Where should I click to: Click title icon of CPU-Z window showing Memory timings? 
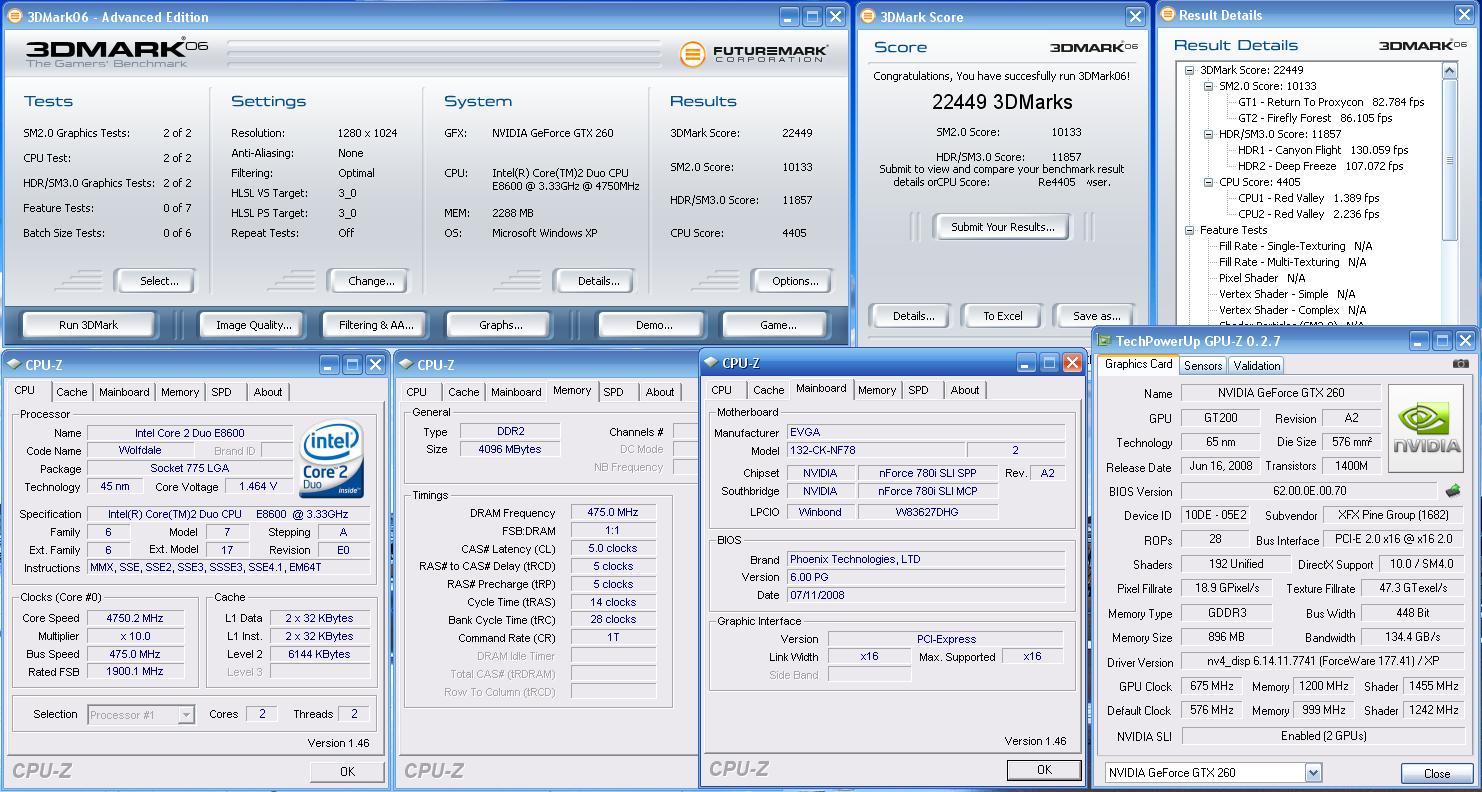406,365
